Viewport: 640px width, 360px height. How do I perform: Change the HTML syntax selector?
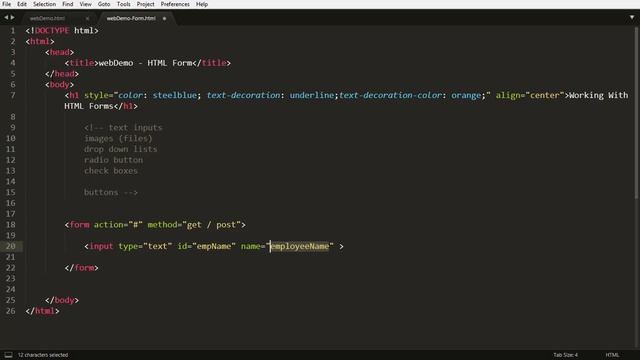pyautogui.click(x=612, y=355)
